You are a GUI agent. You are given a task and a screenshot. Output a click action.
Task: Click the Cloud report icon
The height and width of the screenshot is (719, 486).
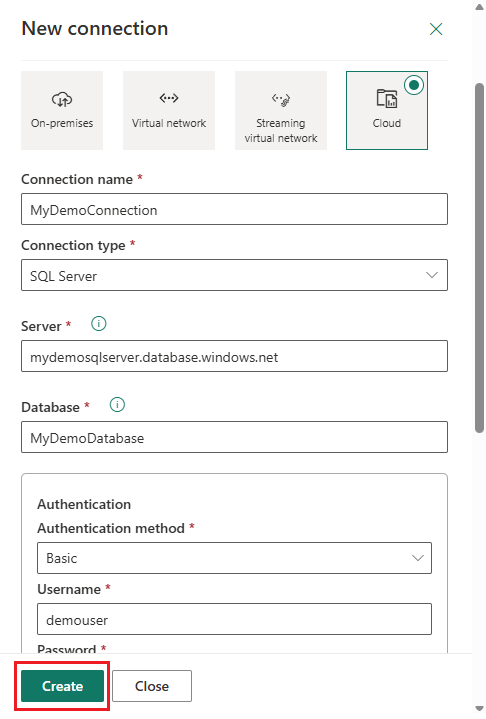(387, 98)
